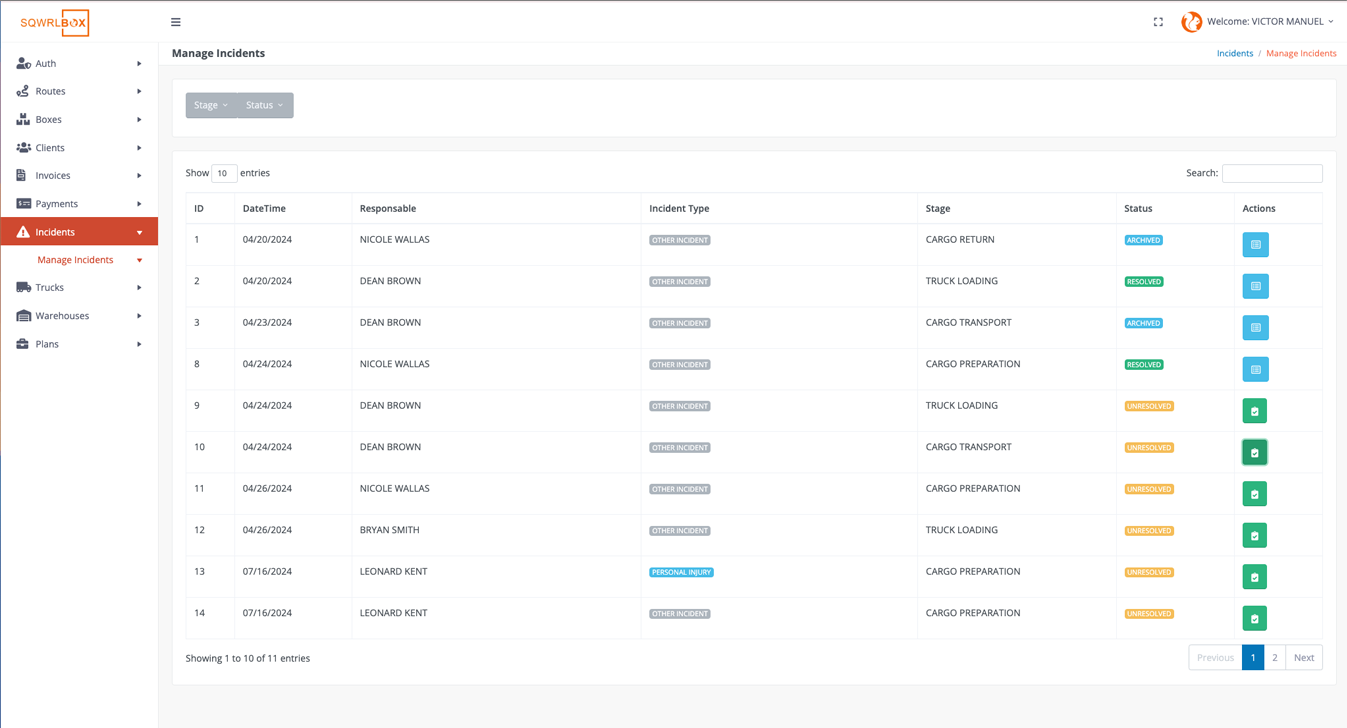Select Manage Incidents submenu item
The height and width of the screenshot is (728, 1347).
coord(76,260)
